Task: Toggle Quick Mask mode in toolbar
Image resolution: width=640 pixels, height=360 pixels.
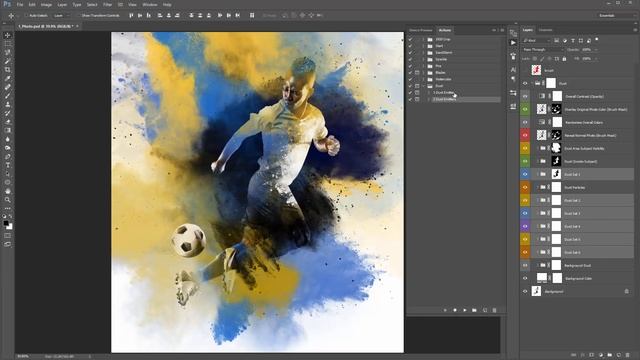Action: tap(7, 236)
